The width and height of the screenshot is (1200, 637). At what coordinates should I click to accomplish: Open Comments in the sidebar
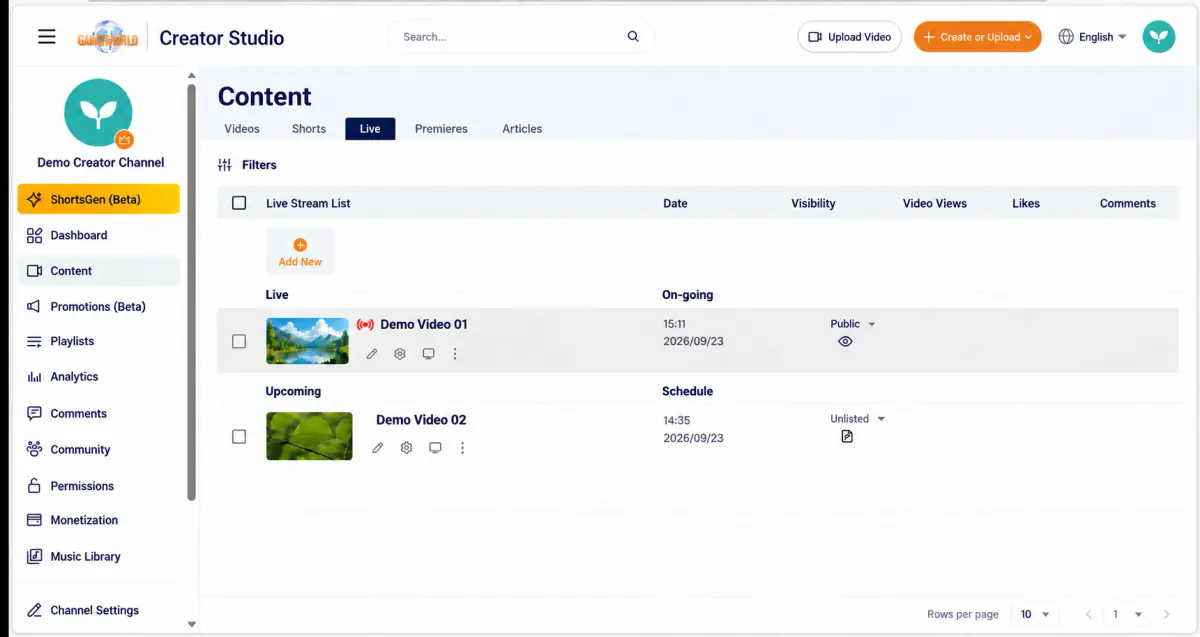98,413
